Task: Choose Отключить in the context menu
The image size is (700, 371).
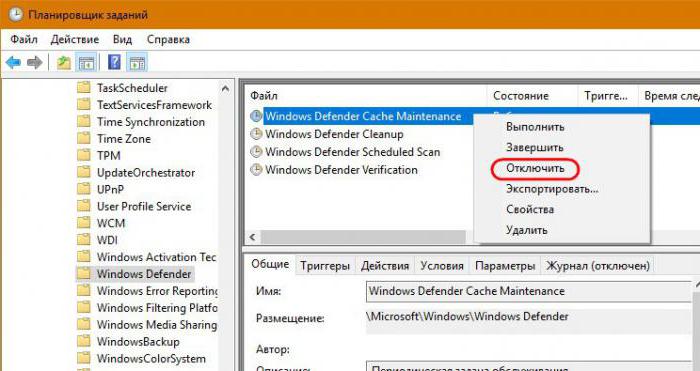Action: pos(535,168)
